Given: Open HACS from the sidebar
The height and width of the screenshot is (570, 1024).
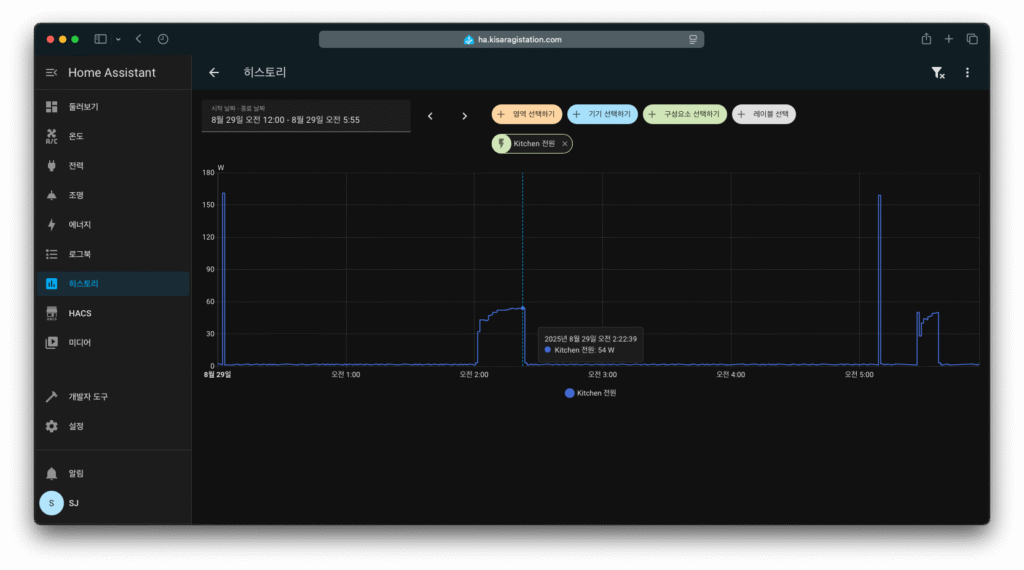Looking at the screenshot, I should [x=80, y=313].
